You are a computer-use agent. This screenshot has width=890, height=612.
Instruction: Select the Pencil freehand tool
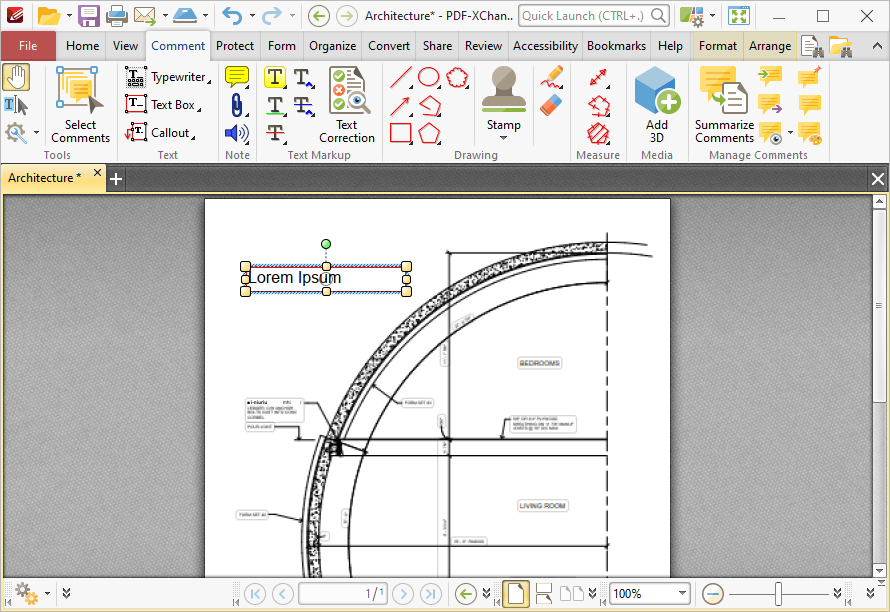[552, 77]
